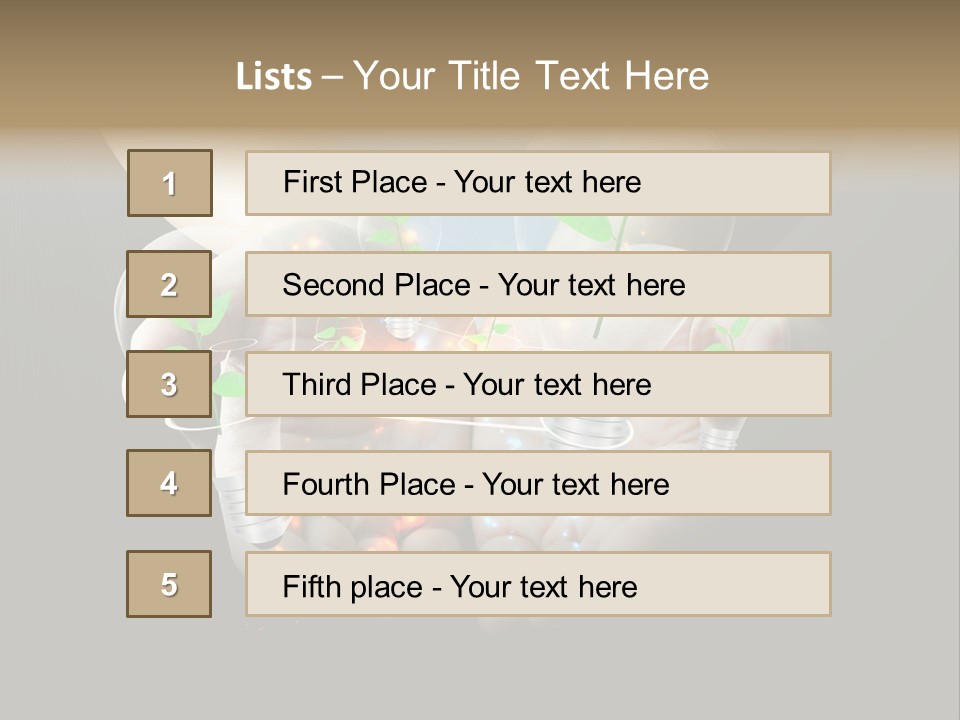
Task: Select the "Second Place" label text
Action: pos(375,285)
